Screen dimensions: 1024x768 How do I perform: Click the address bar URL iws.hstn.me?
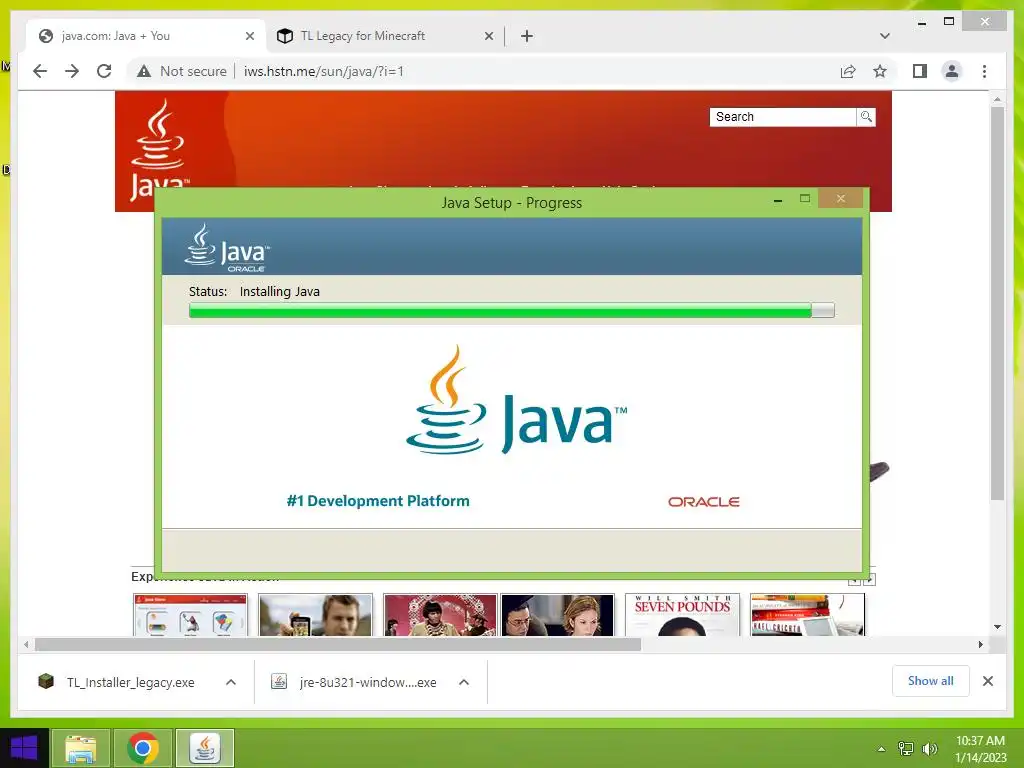coord(323,71)
